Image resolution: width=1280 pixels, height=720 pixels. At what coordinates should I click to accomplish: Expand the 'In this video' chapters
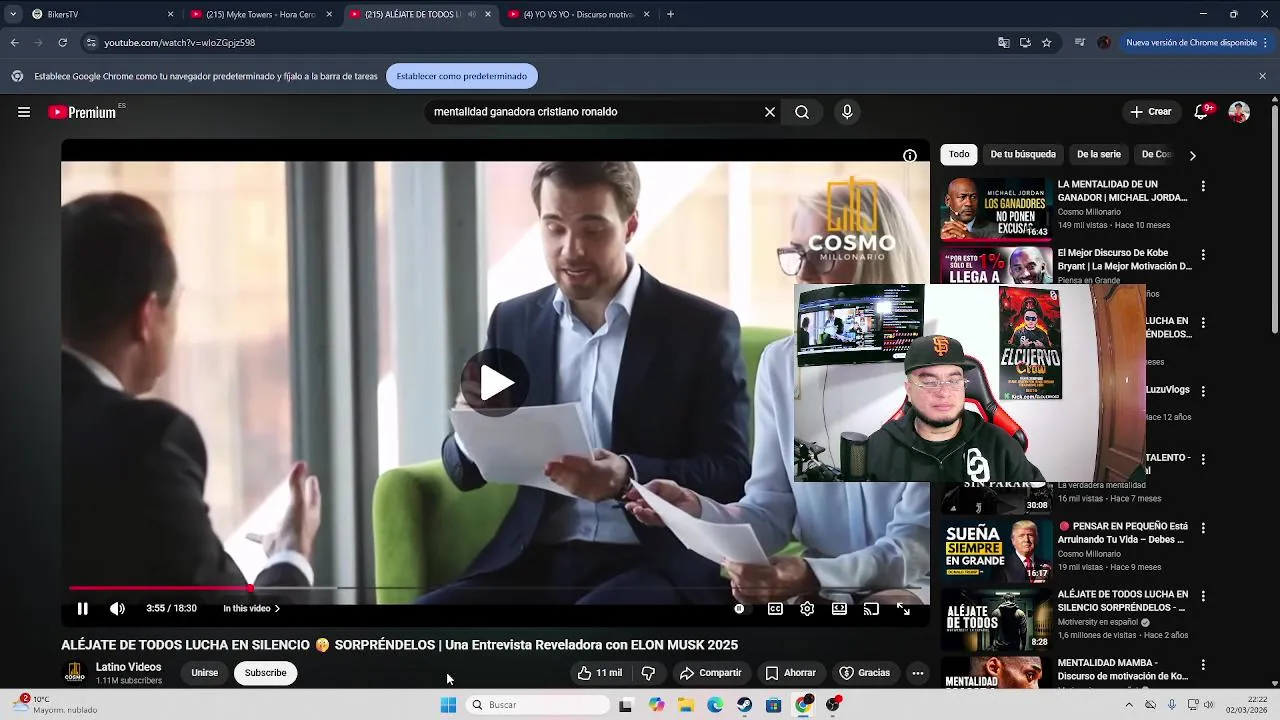251,608
